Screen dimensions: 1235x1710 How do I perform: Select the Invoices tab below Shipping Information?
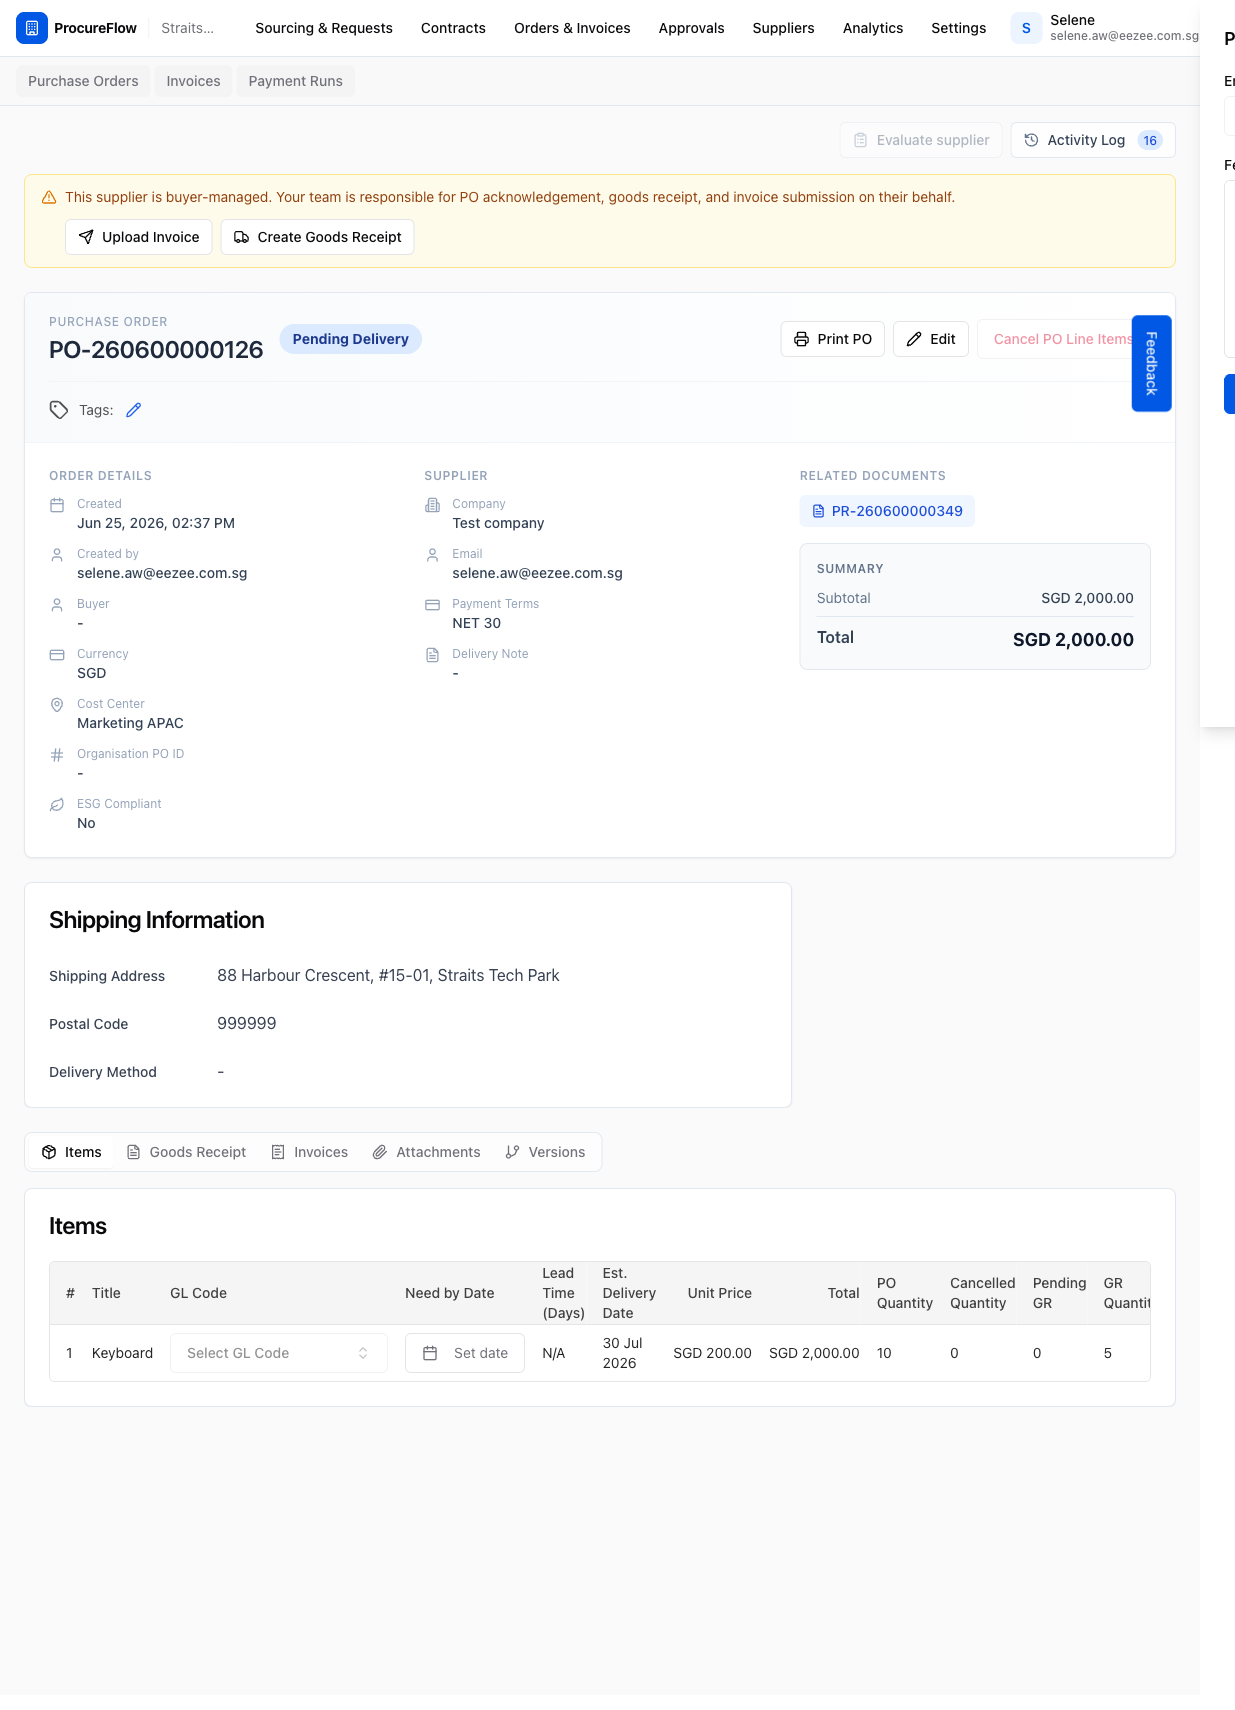pyautogui.click(x=310, y=1152)
